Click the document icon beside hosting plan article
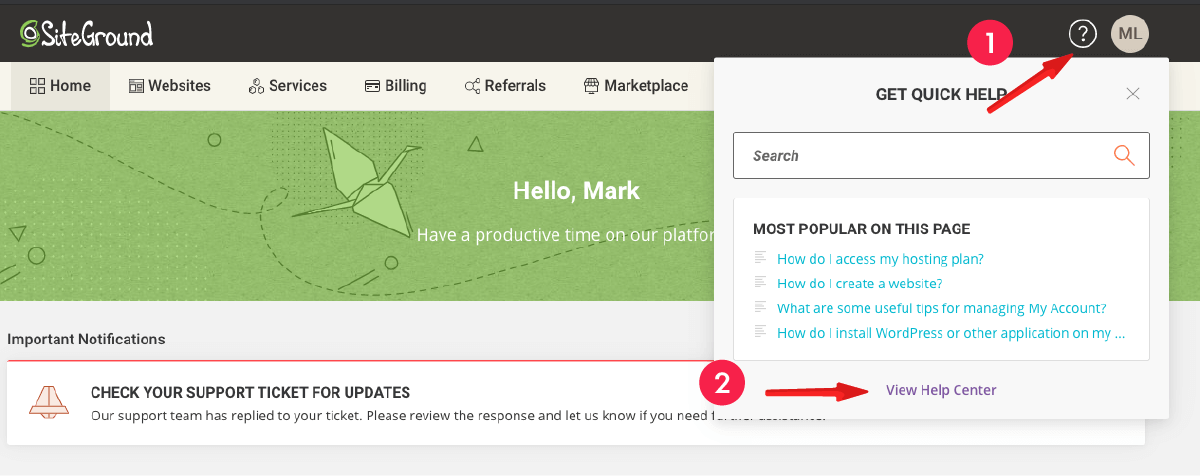Viewport: 1200px width, 476px height. 761,258
